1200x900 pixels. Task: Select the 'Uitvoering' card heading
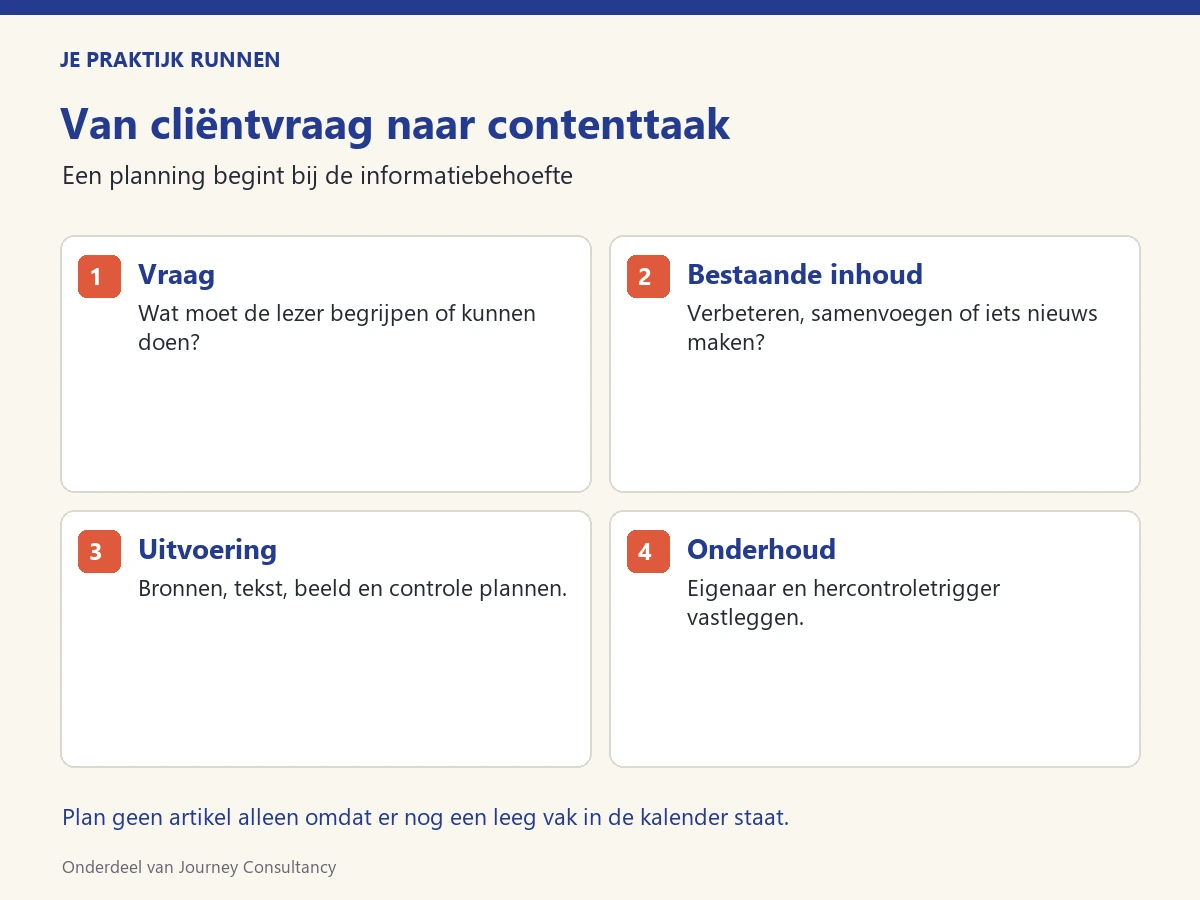point(207,550)
